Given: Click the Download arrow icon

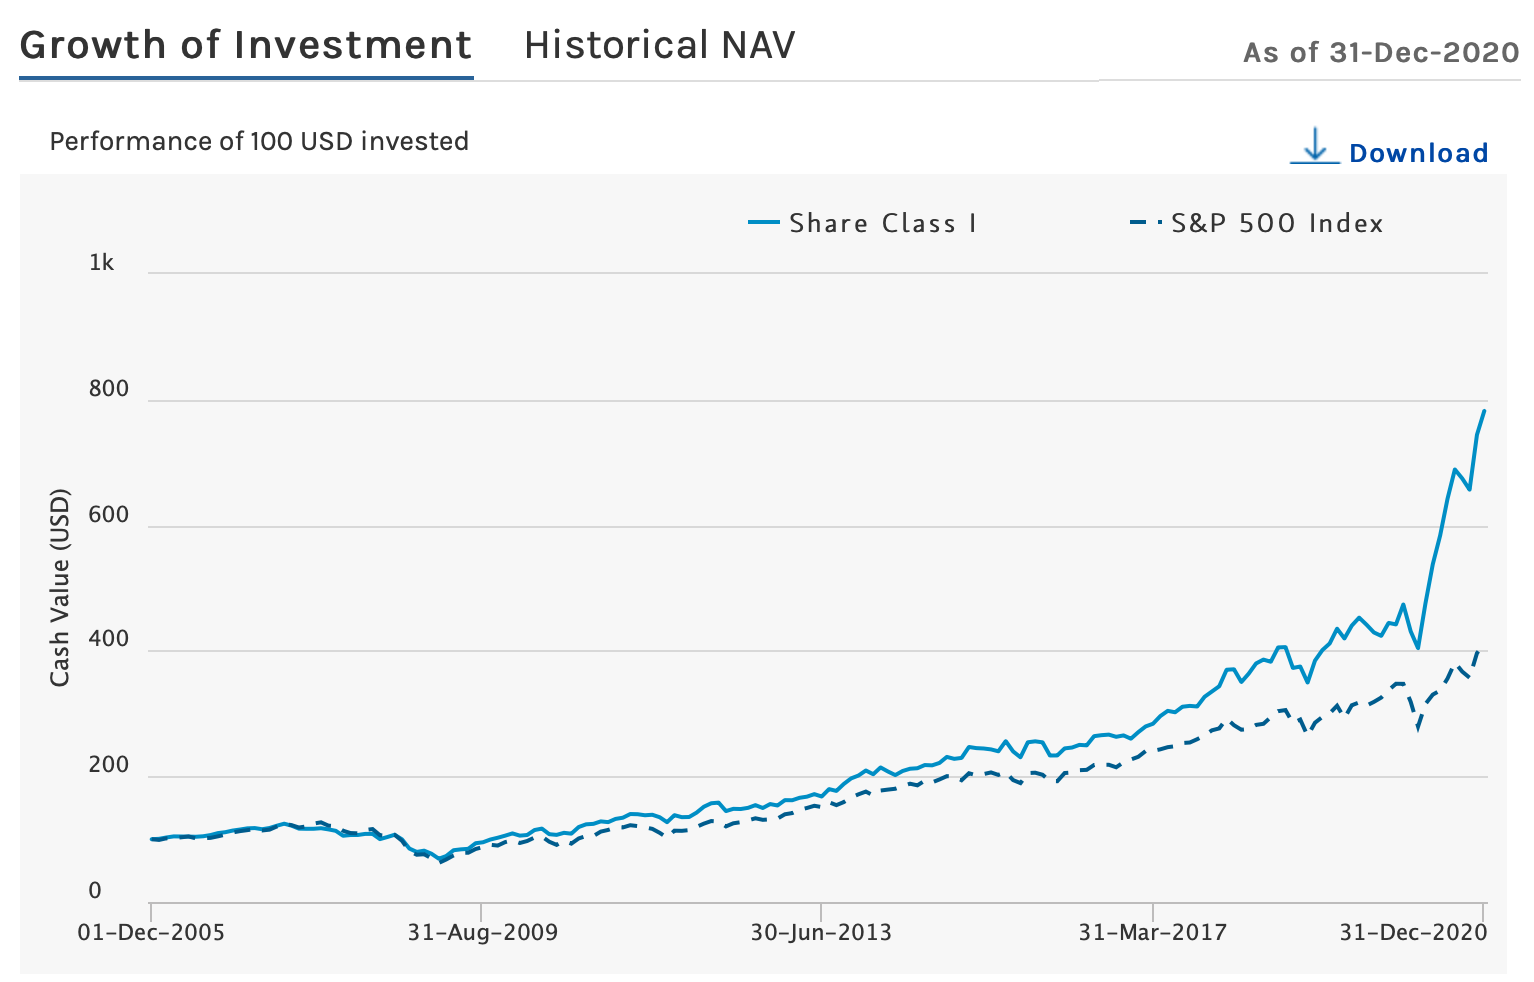Looking at the screenshot, I should coord(1315,146).
